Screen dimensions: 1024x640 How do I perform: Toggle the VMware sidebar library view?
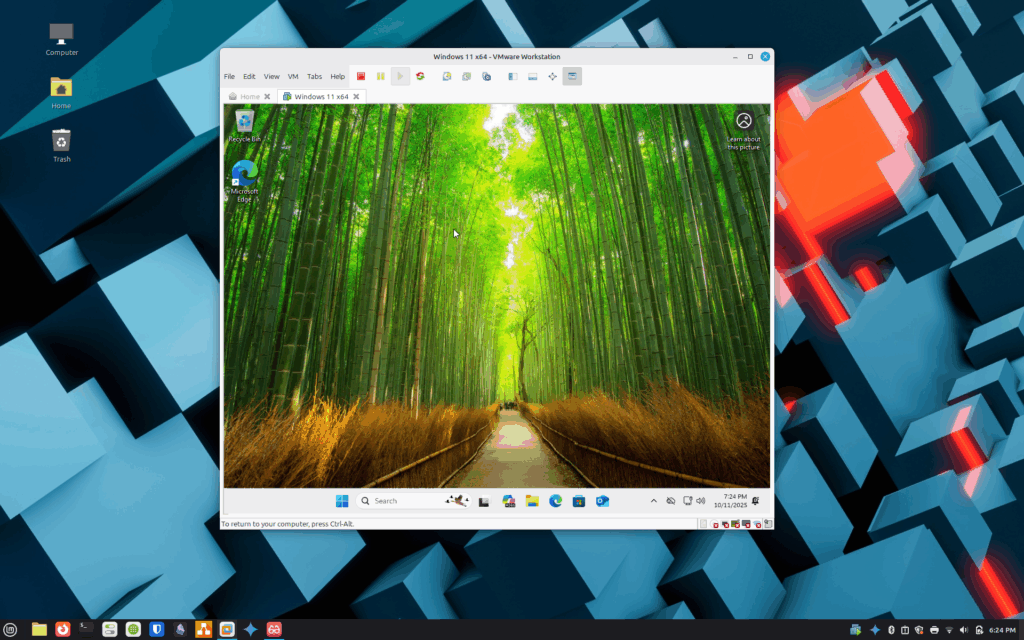[512, 76]
